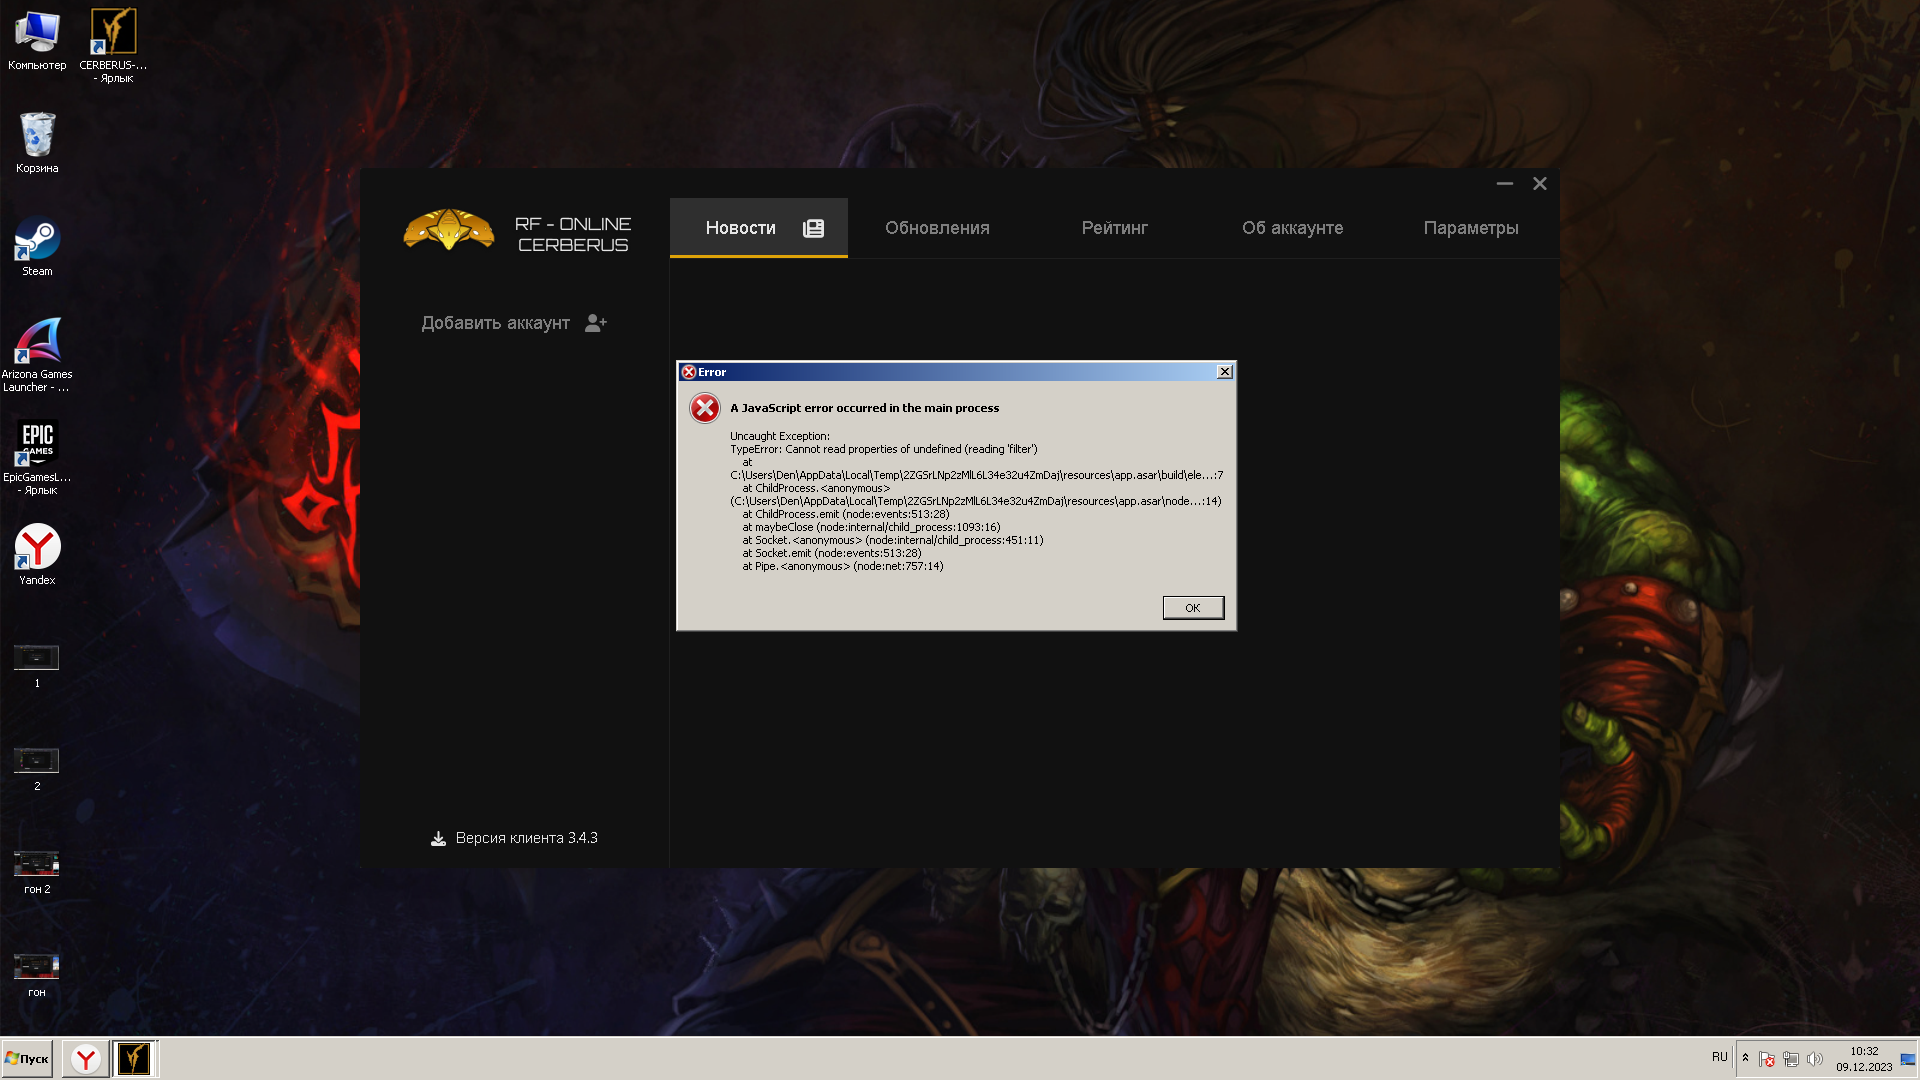Click the Версия клиента 3.4.3 text
The image size is (1920, 1080).
526,838
